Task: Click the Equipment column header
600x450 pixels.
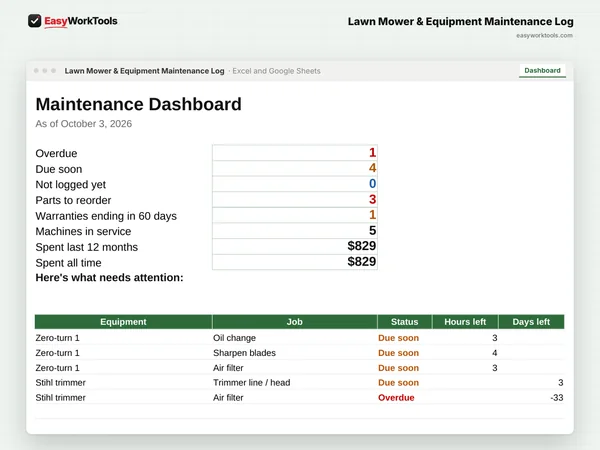Action: pyautogui.click(x=123, y=322)
